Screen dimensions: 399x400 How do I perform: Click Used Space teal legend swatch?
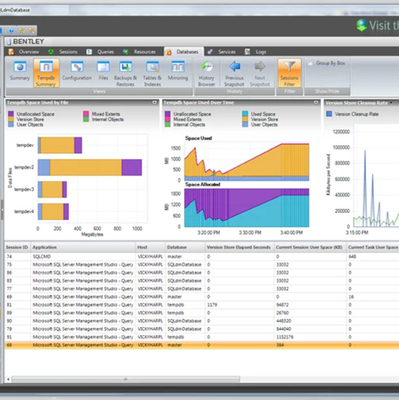[x=245, y=114]
